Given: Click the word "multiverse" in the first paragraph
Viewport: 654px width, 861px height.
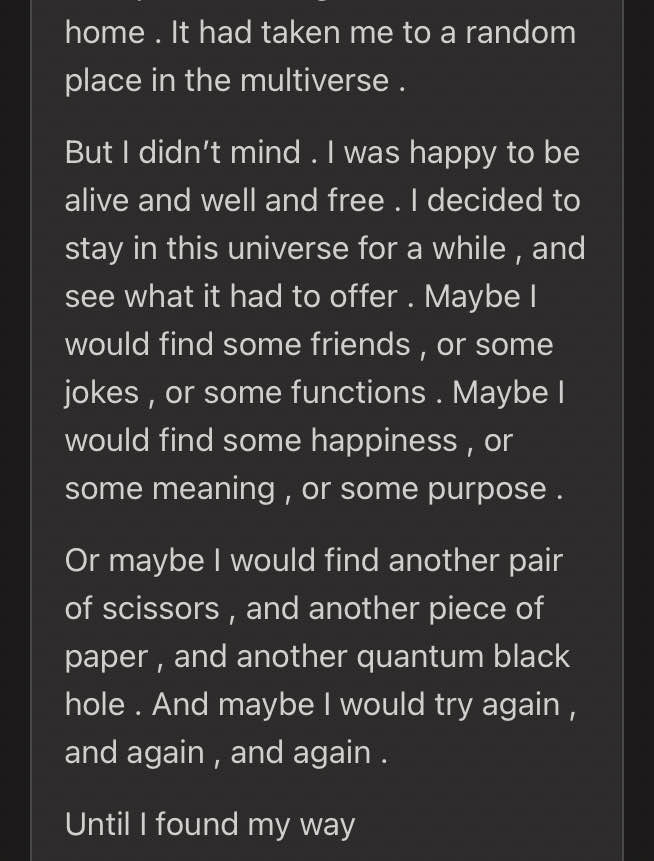Looking at the screenshot, I should click(x=315, y=81).
